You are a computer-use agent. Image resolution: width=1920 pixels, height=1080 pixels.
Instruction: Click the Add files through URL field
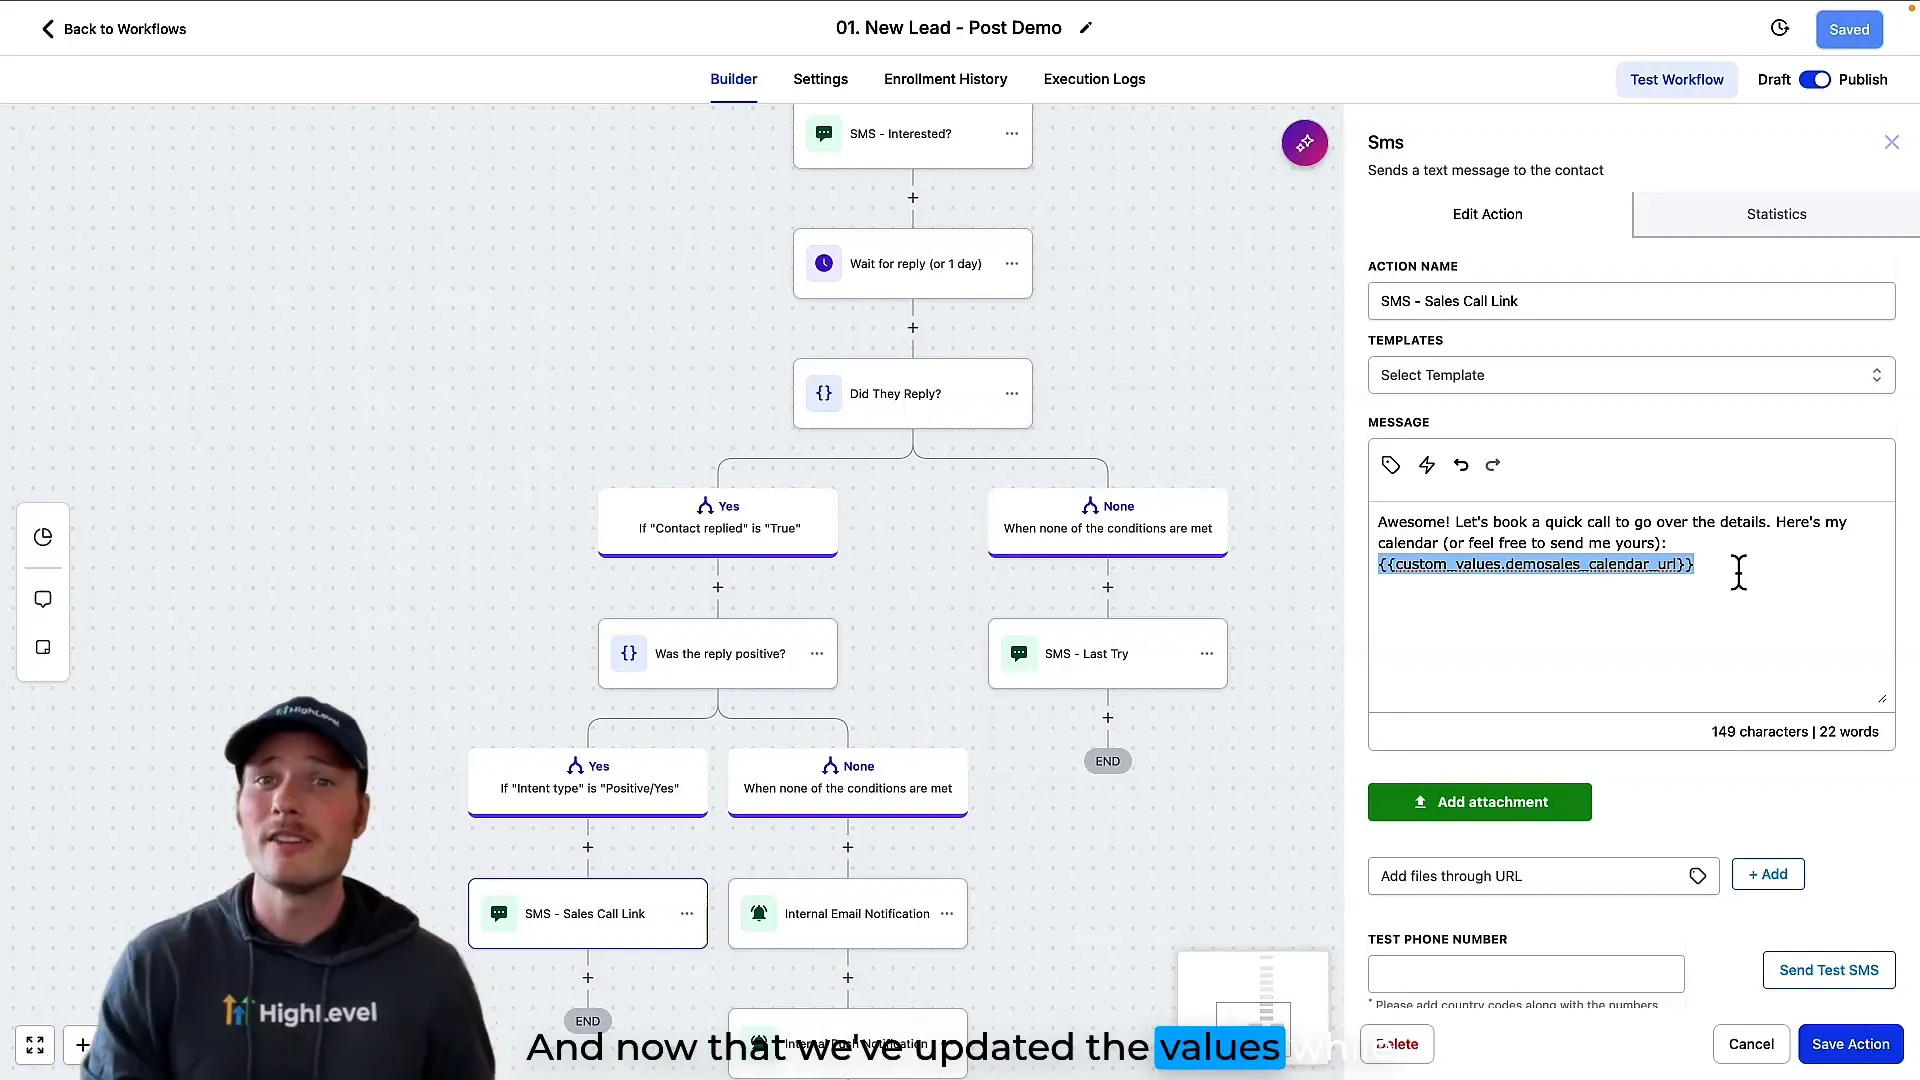(1543, 876)
